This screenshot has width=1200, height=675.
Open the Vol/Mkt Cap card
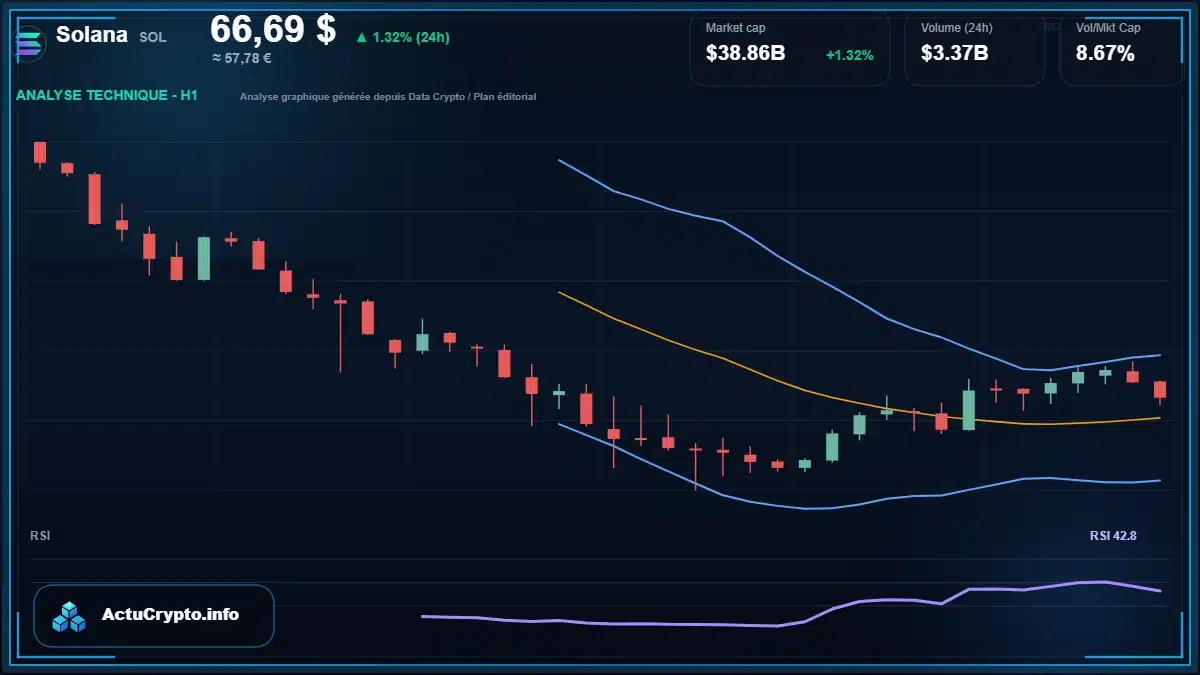(1122, 48)
